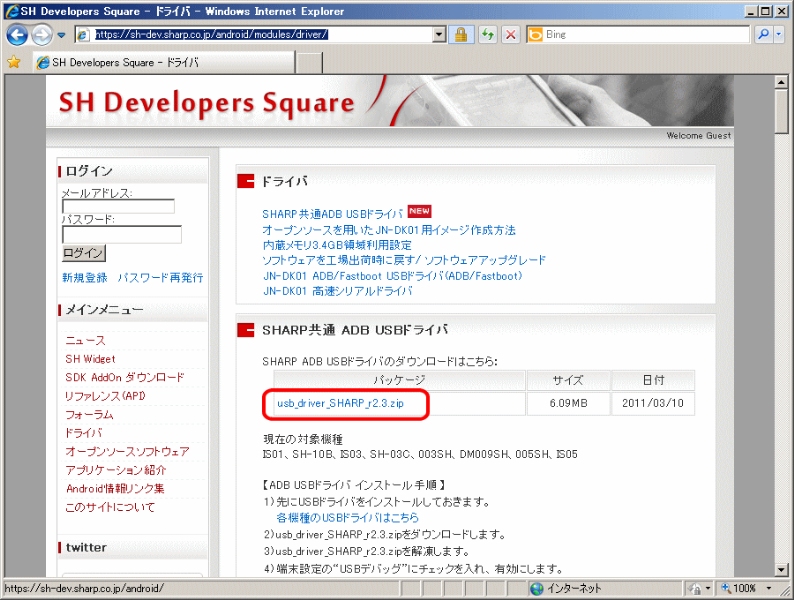Click the green Refresh arrows button

pyautogui.click(x=488, y=34)
